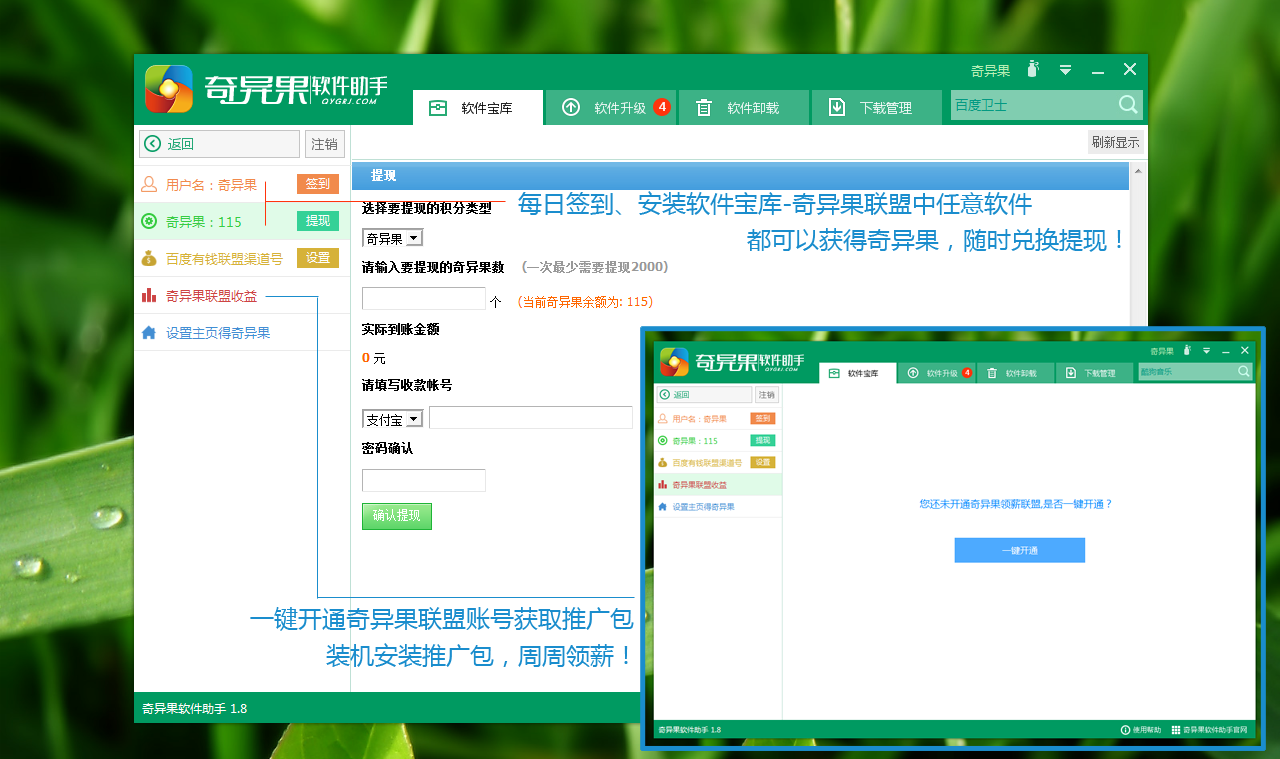Click the text 当前奇异果余额为: 115

coord(585,301)
